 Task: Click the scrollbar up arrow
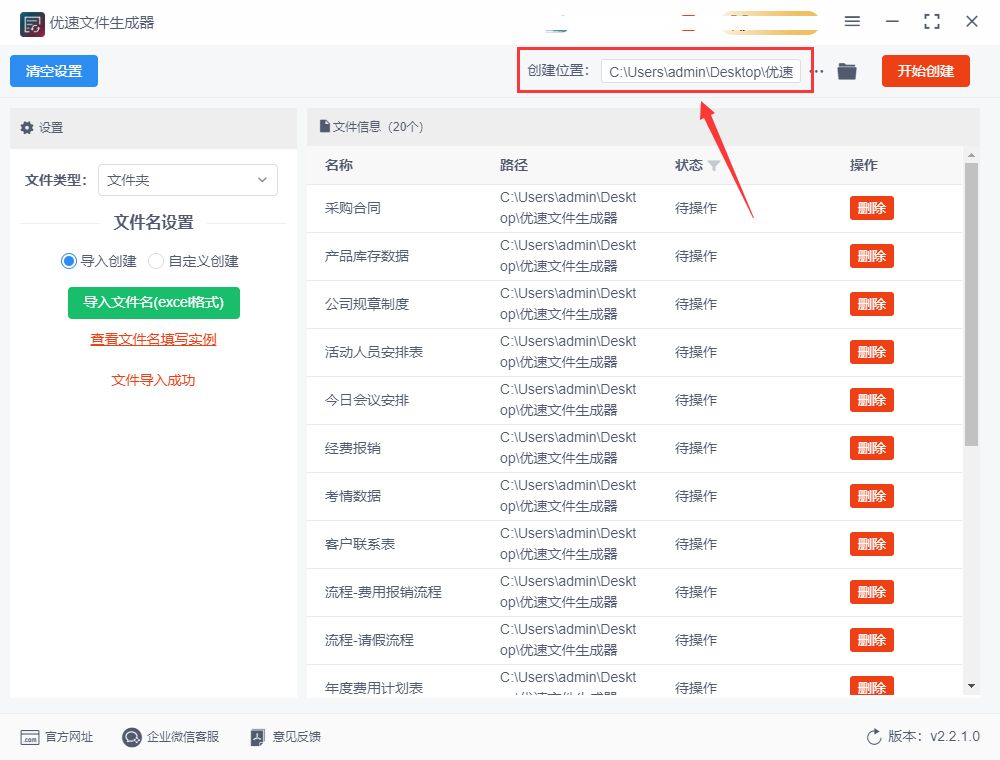tap(971, 156)
